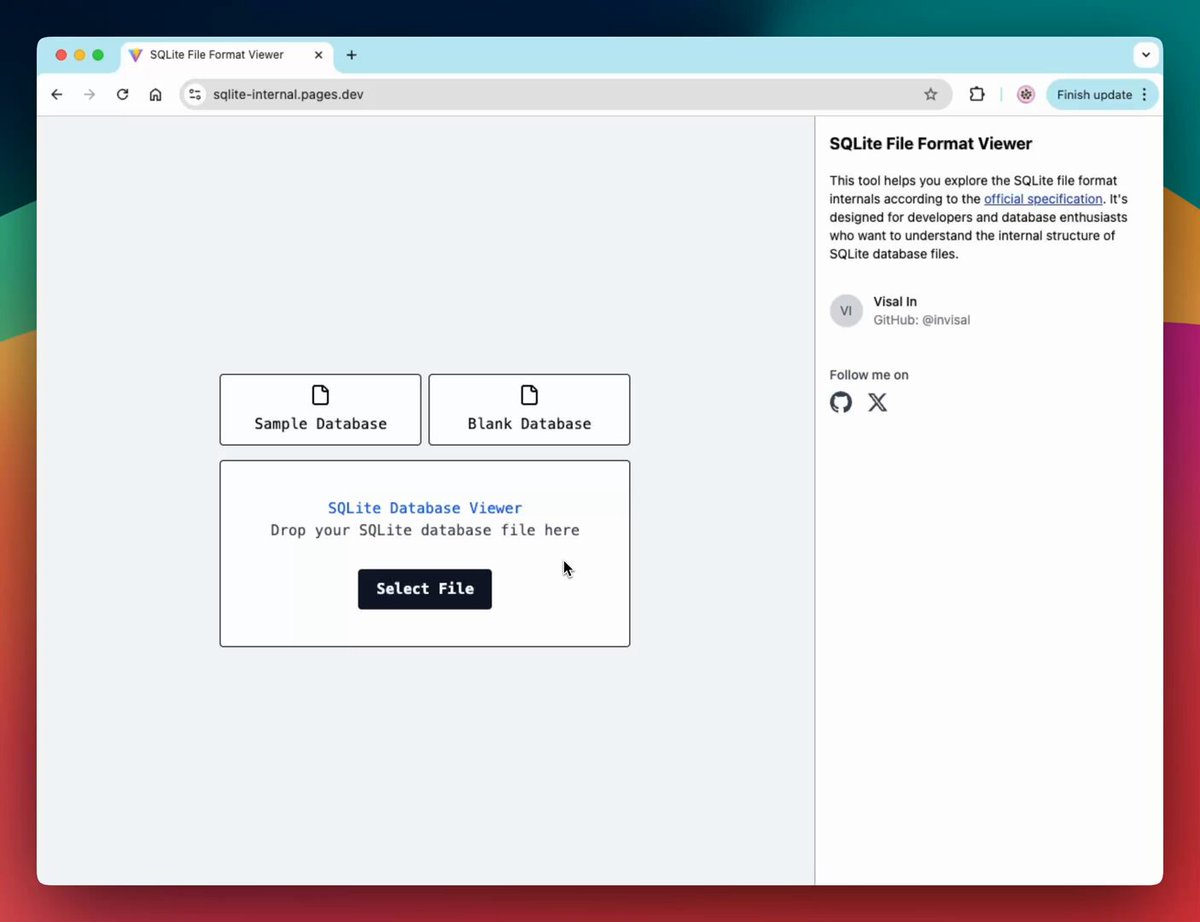Click the file icon in Blank Database

529,395
